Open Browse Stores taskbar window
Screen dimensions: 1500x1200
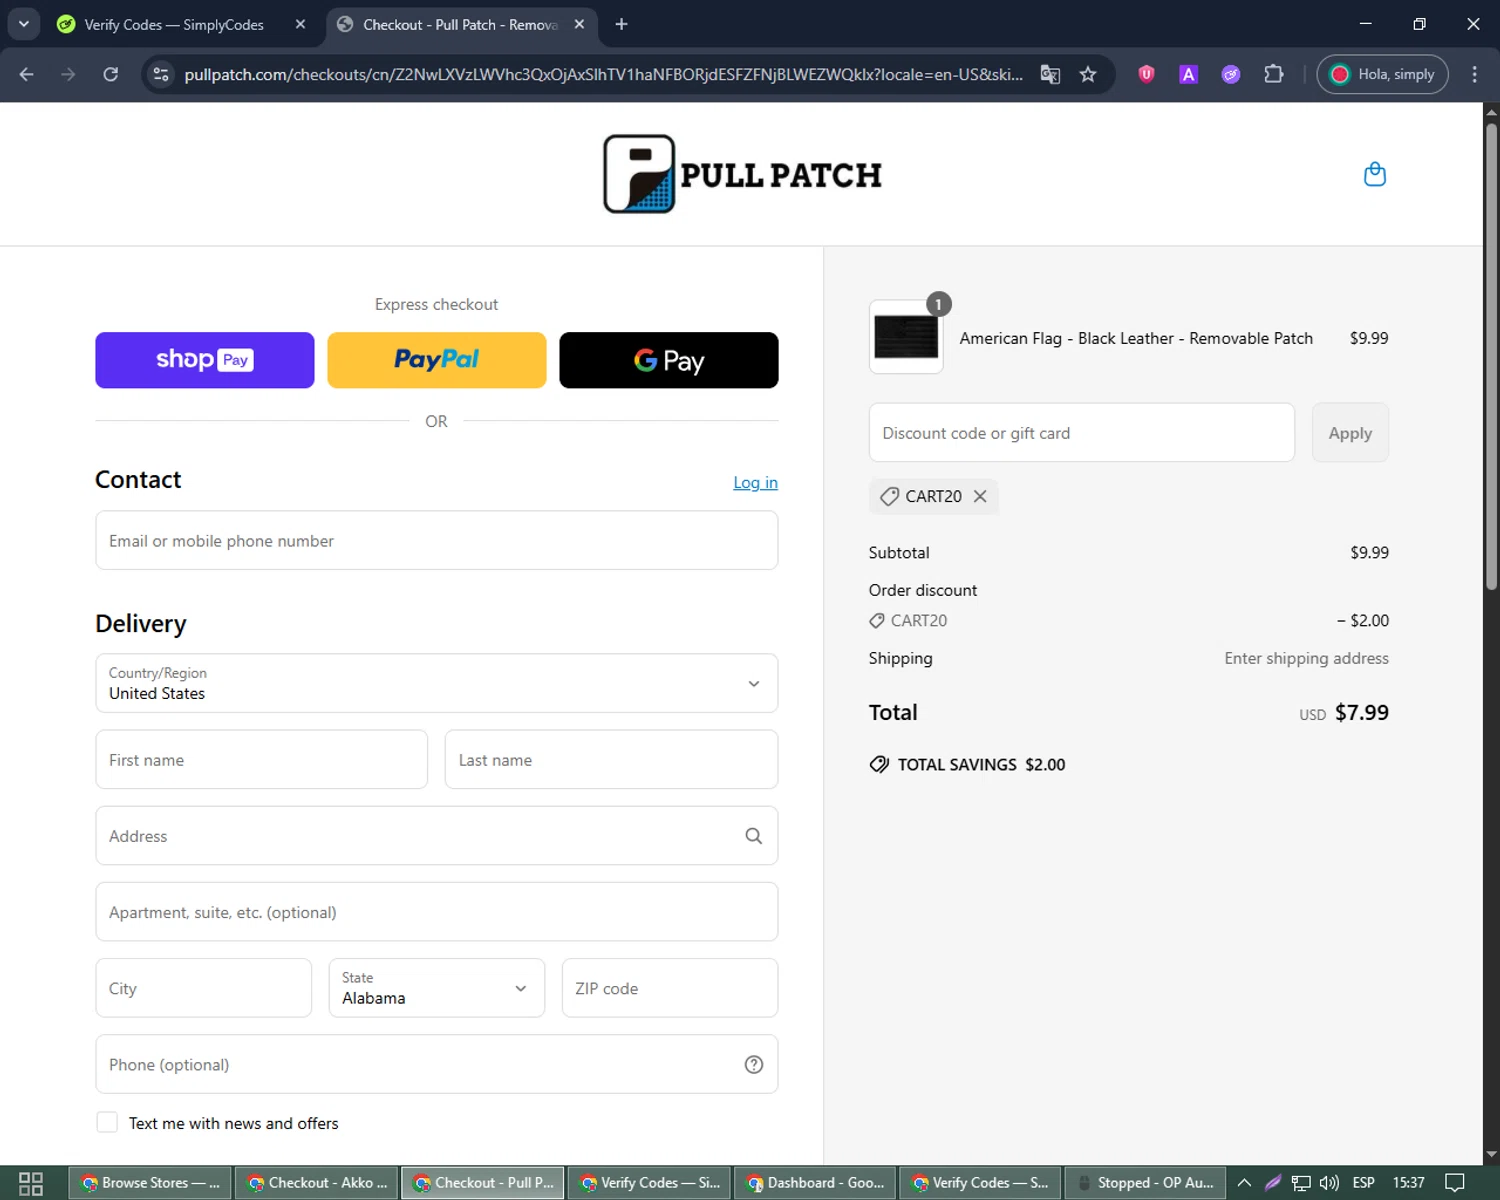point(150,1183)
